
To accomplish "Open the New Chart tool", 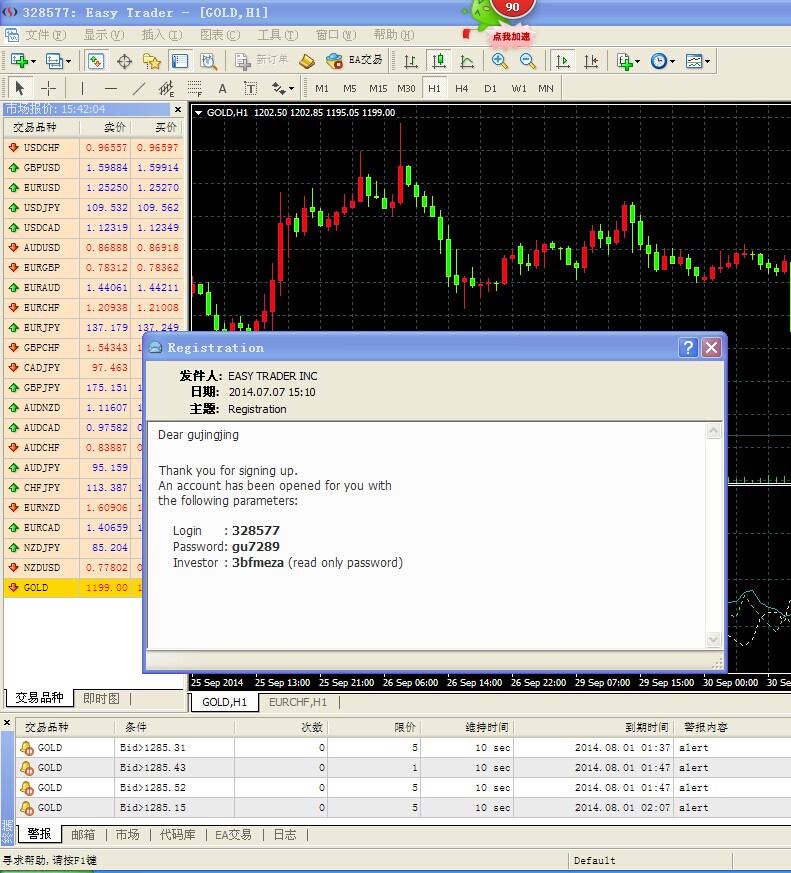I will point(19,61).
